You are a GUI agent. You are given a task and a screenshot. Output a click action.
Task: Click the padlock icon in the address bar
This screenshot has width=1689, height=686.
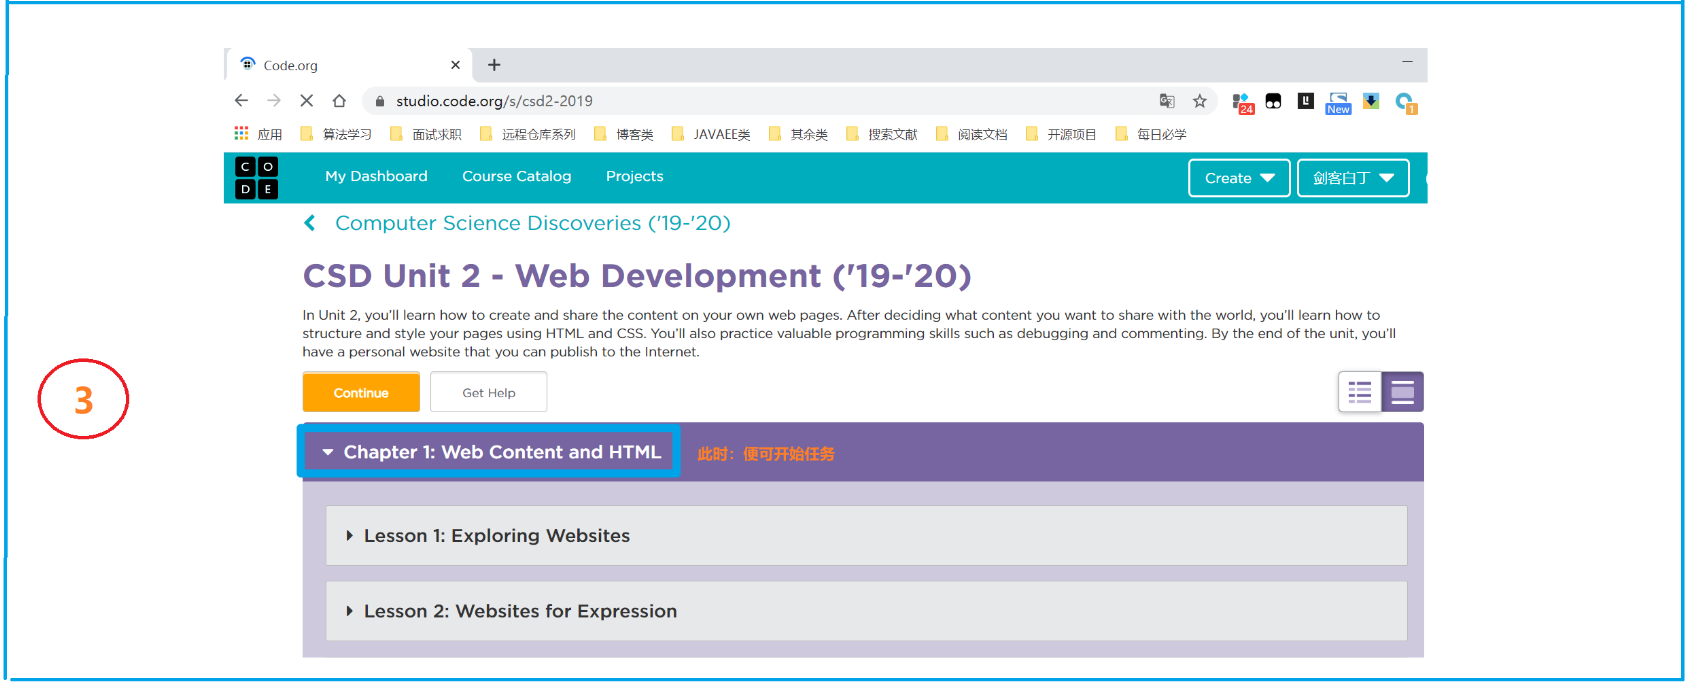[380, 101]
